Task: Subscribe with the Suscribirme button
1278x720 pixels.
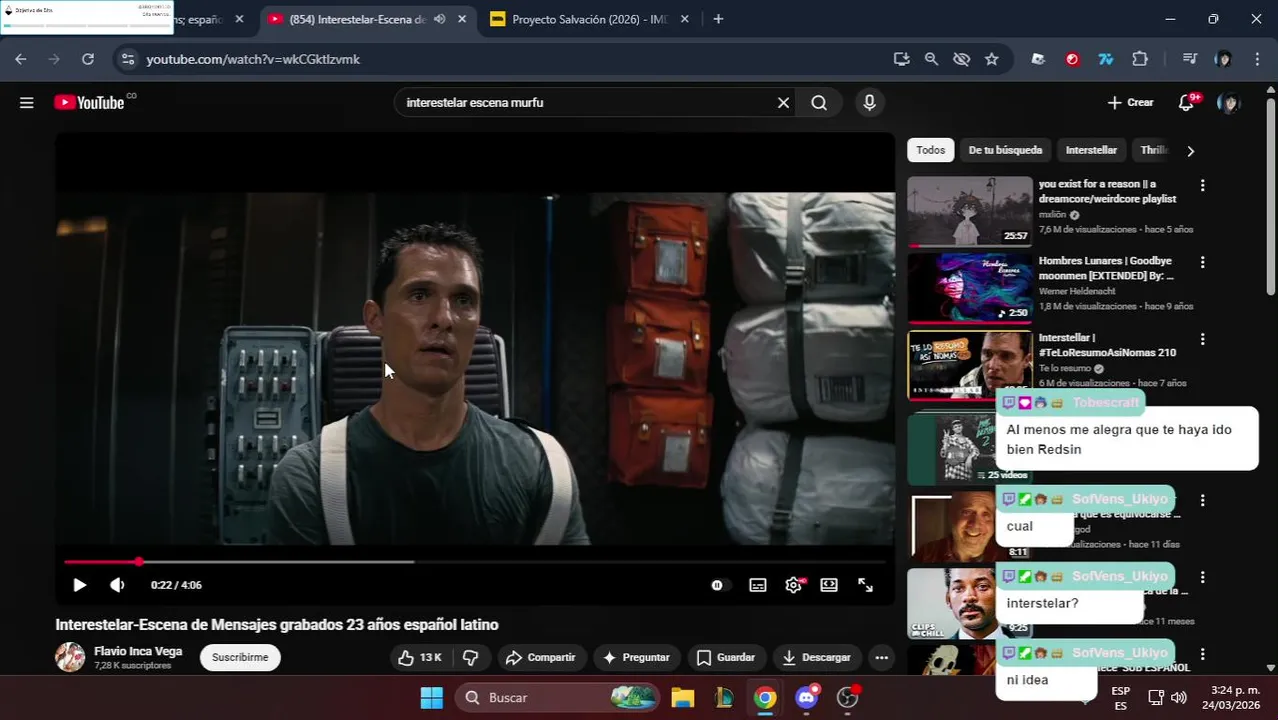Action: pyautogui.click(x=240, y=657)
